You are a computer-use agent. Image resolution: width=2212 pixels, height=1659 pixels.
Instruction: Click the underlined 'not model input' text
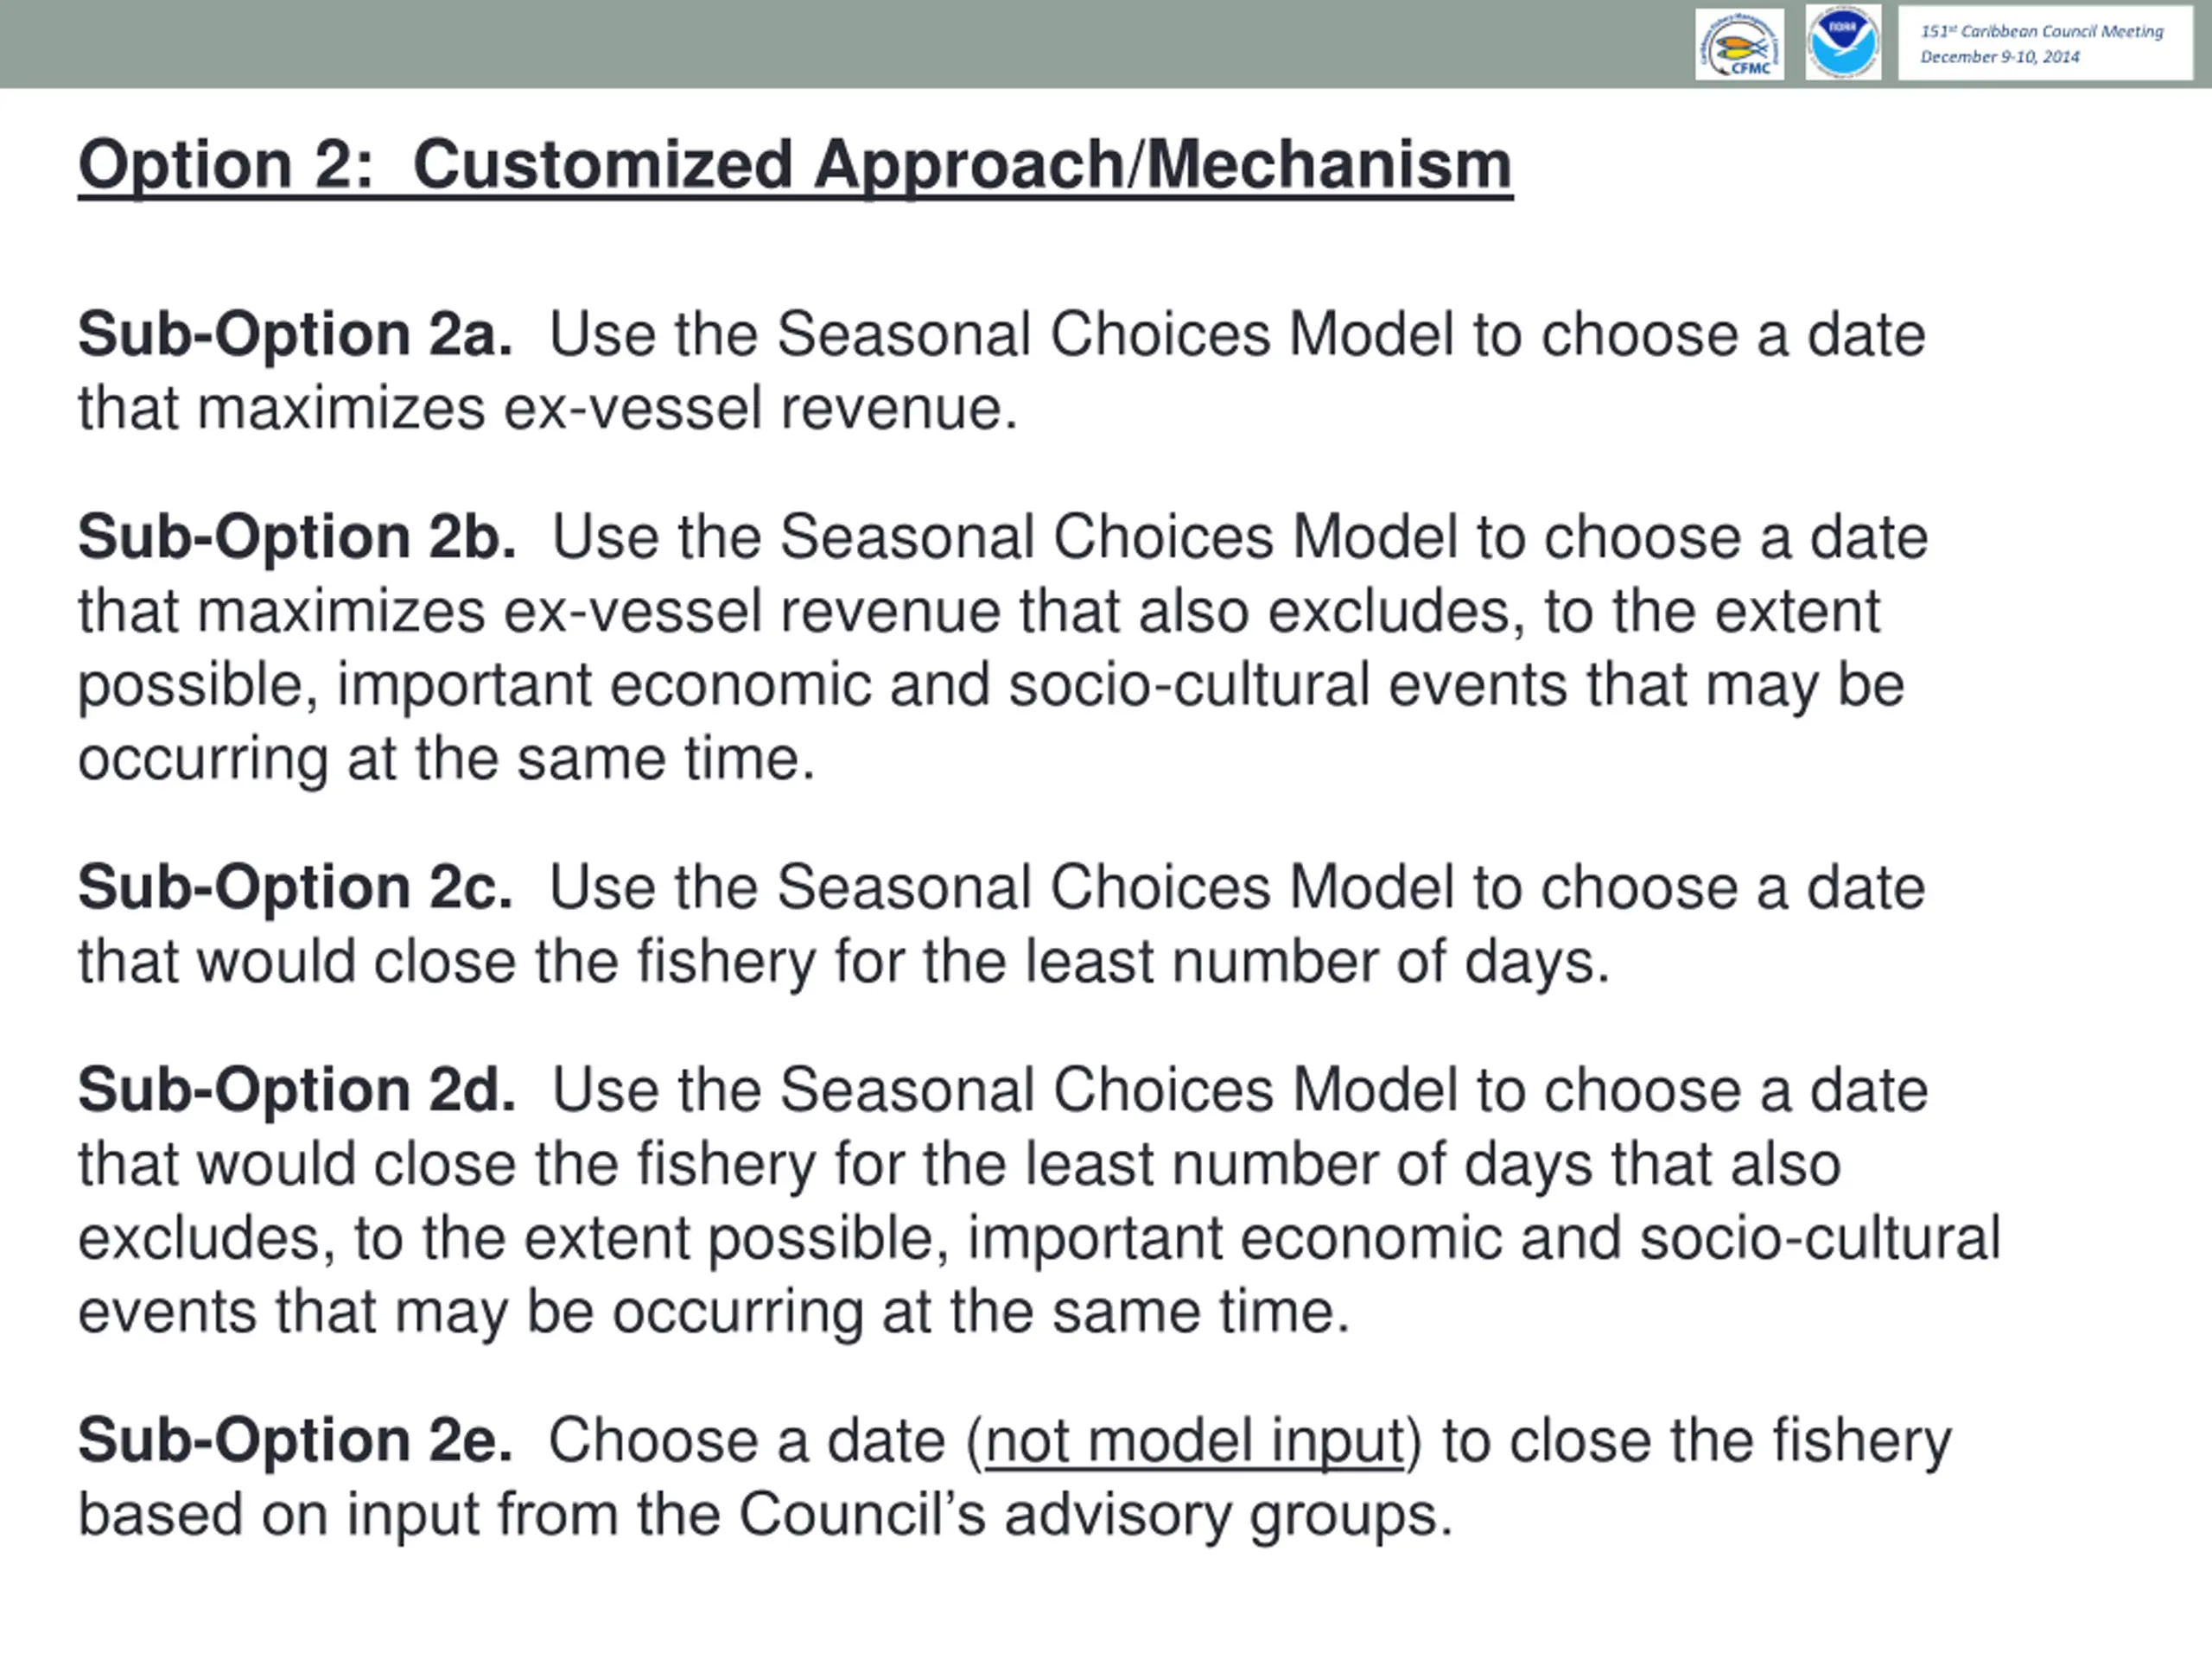click(1194, 1442)
